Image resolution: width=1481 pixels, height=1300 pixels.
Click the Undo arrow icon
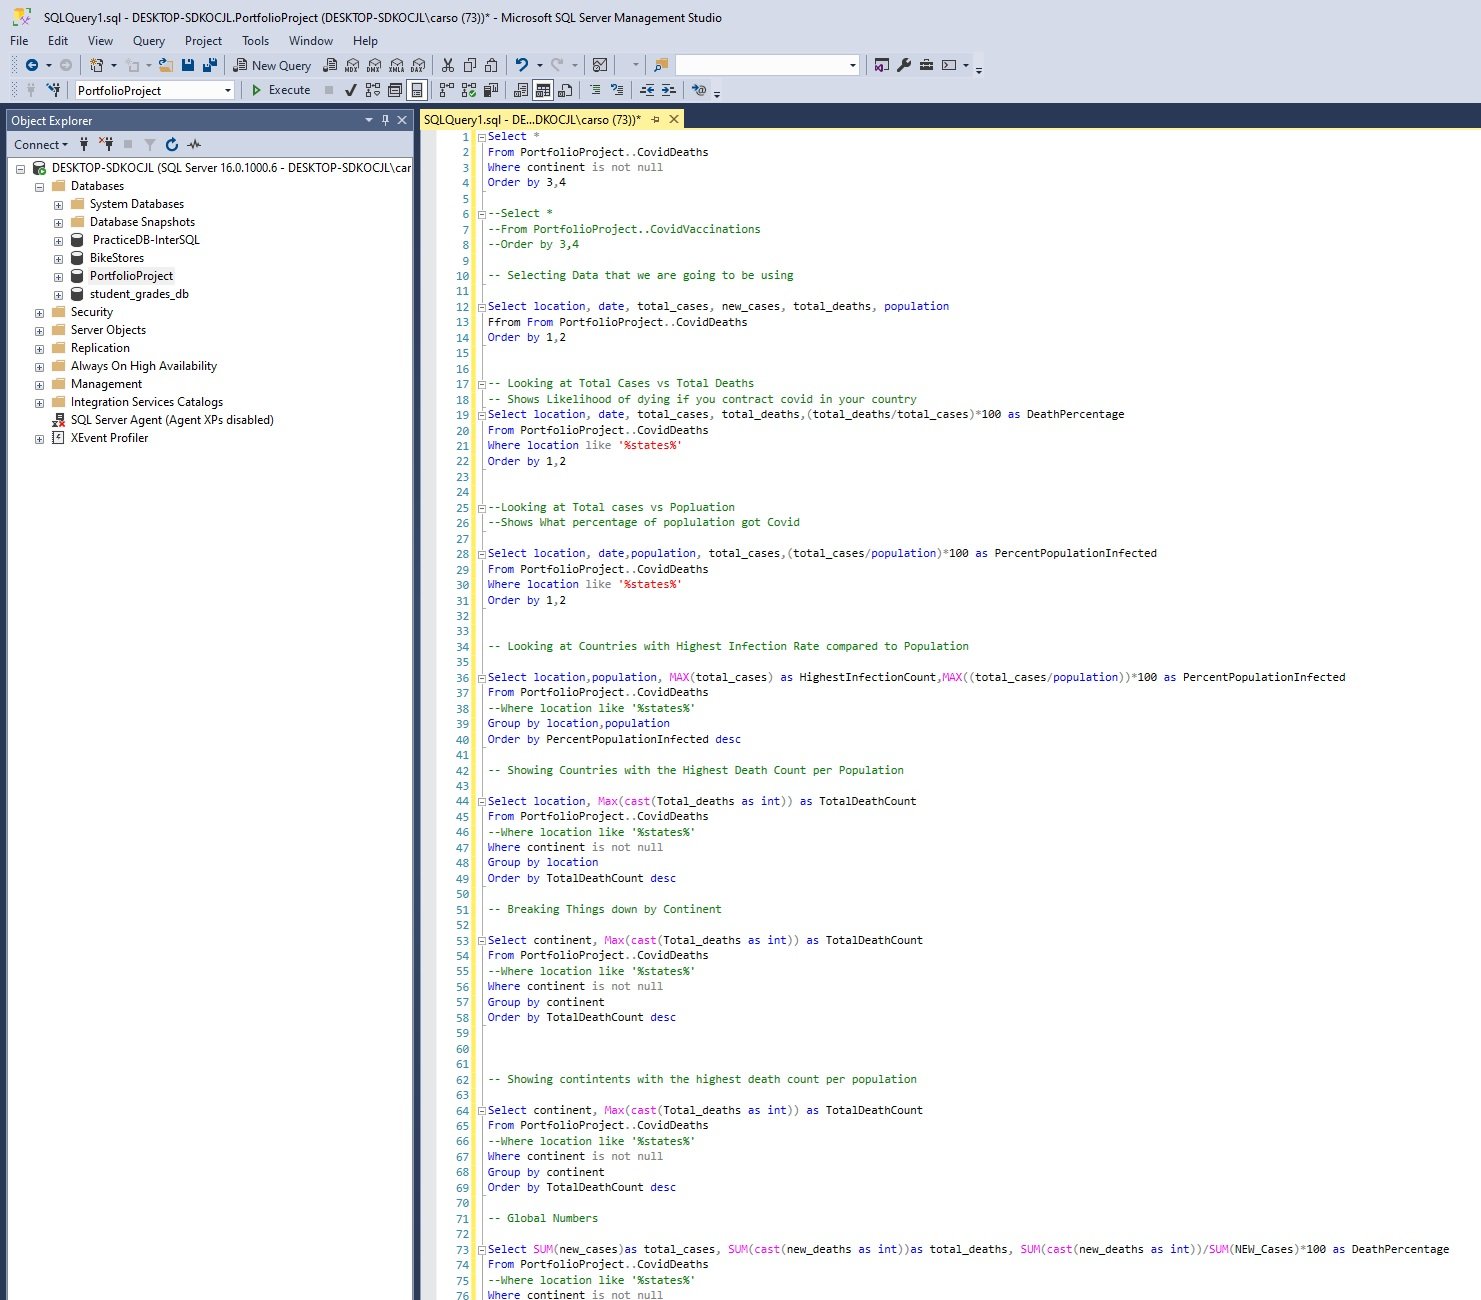[x=522, y=65]
